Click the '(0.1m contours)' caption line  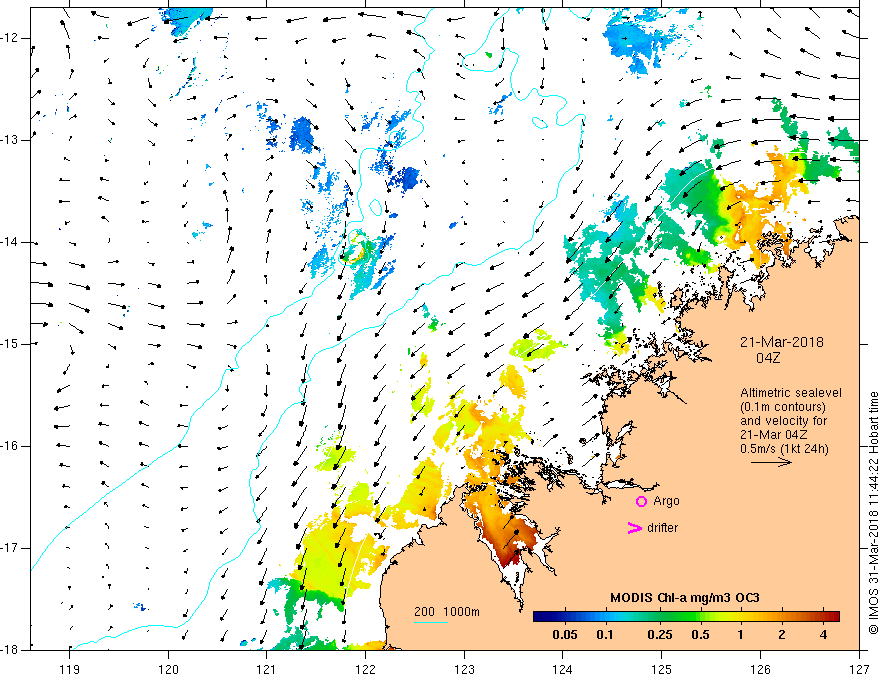783,407
